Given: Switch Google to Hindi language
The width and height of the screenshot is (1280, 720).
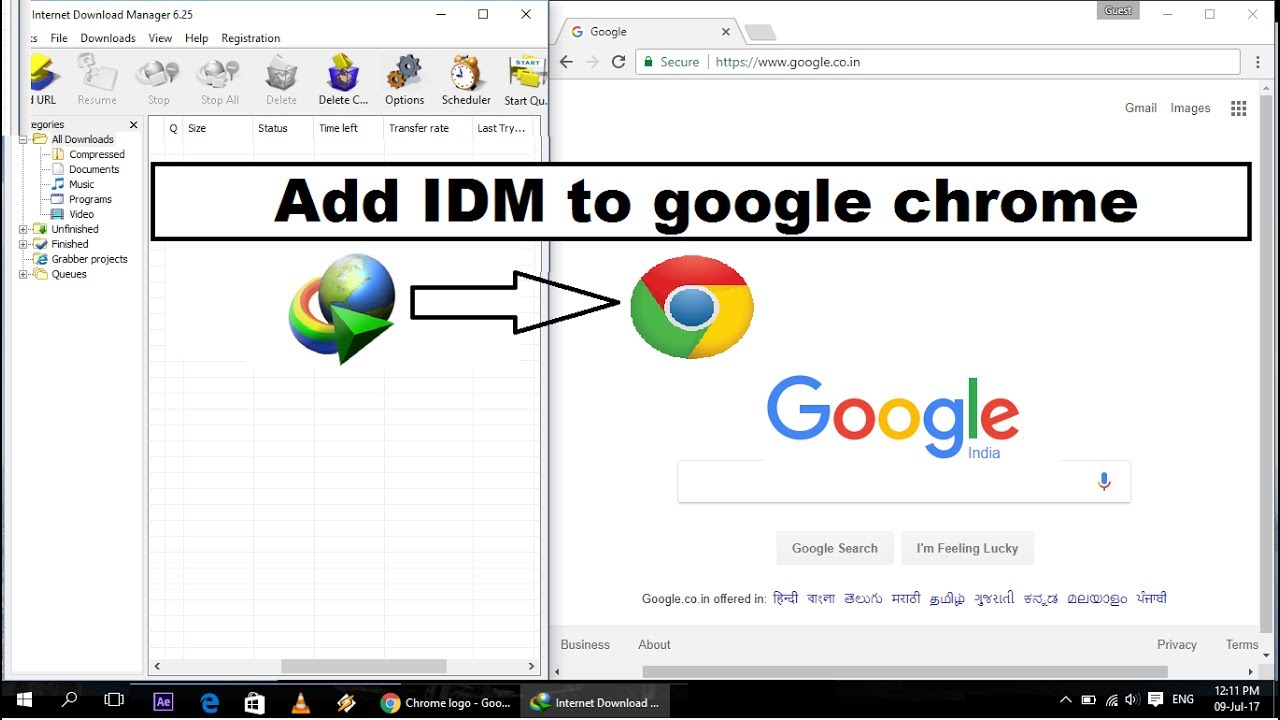Looking at the screenshot, I should (786, 598).
